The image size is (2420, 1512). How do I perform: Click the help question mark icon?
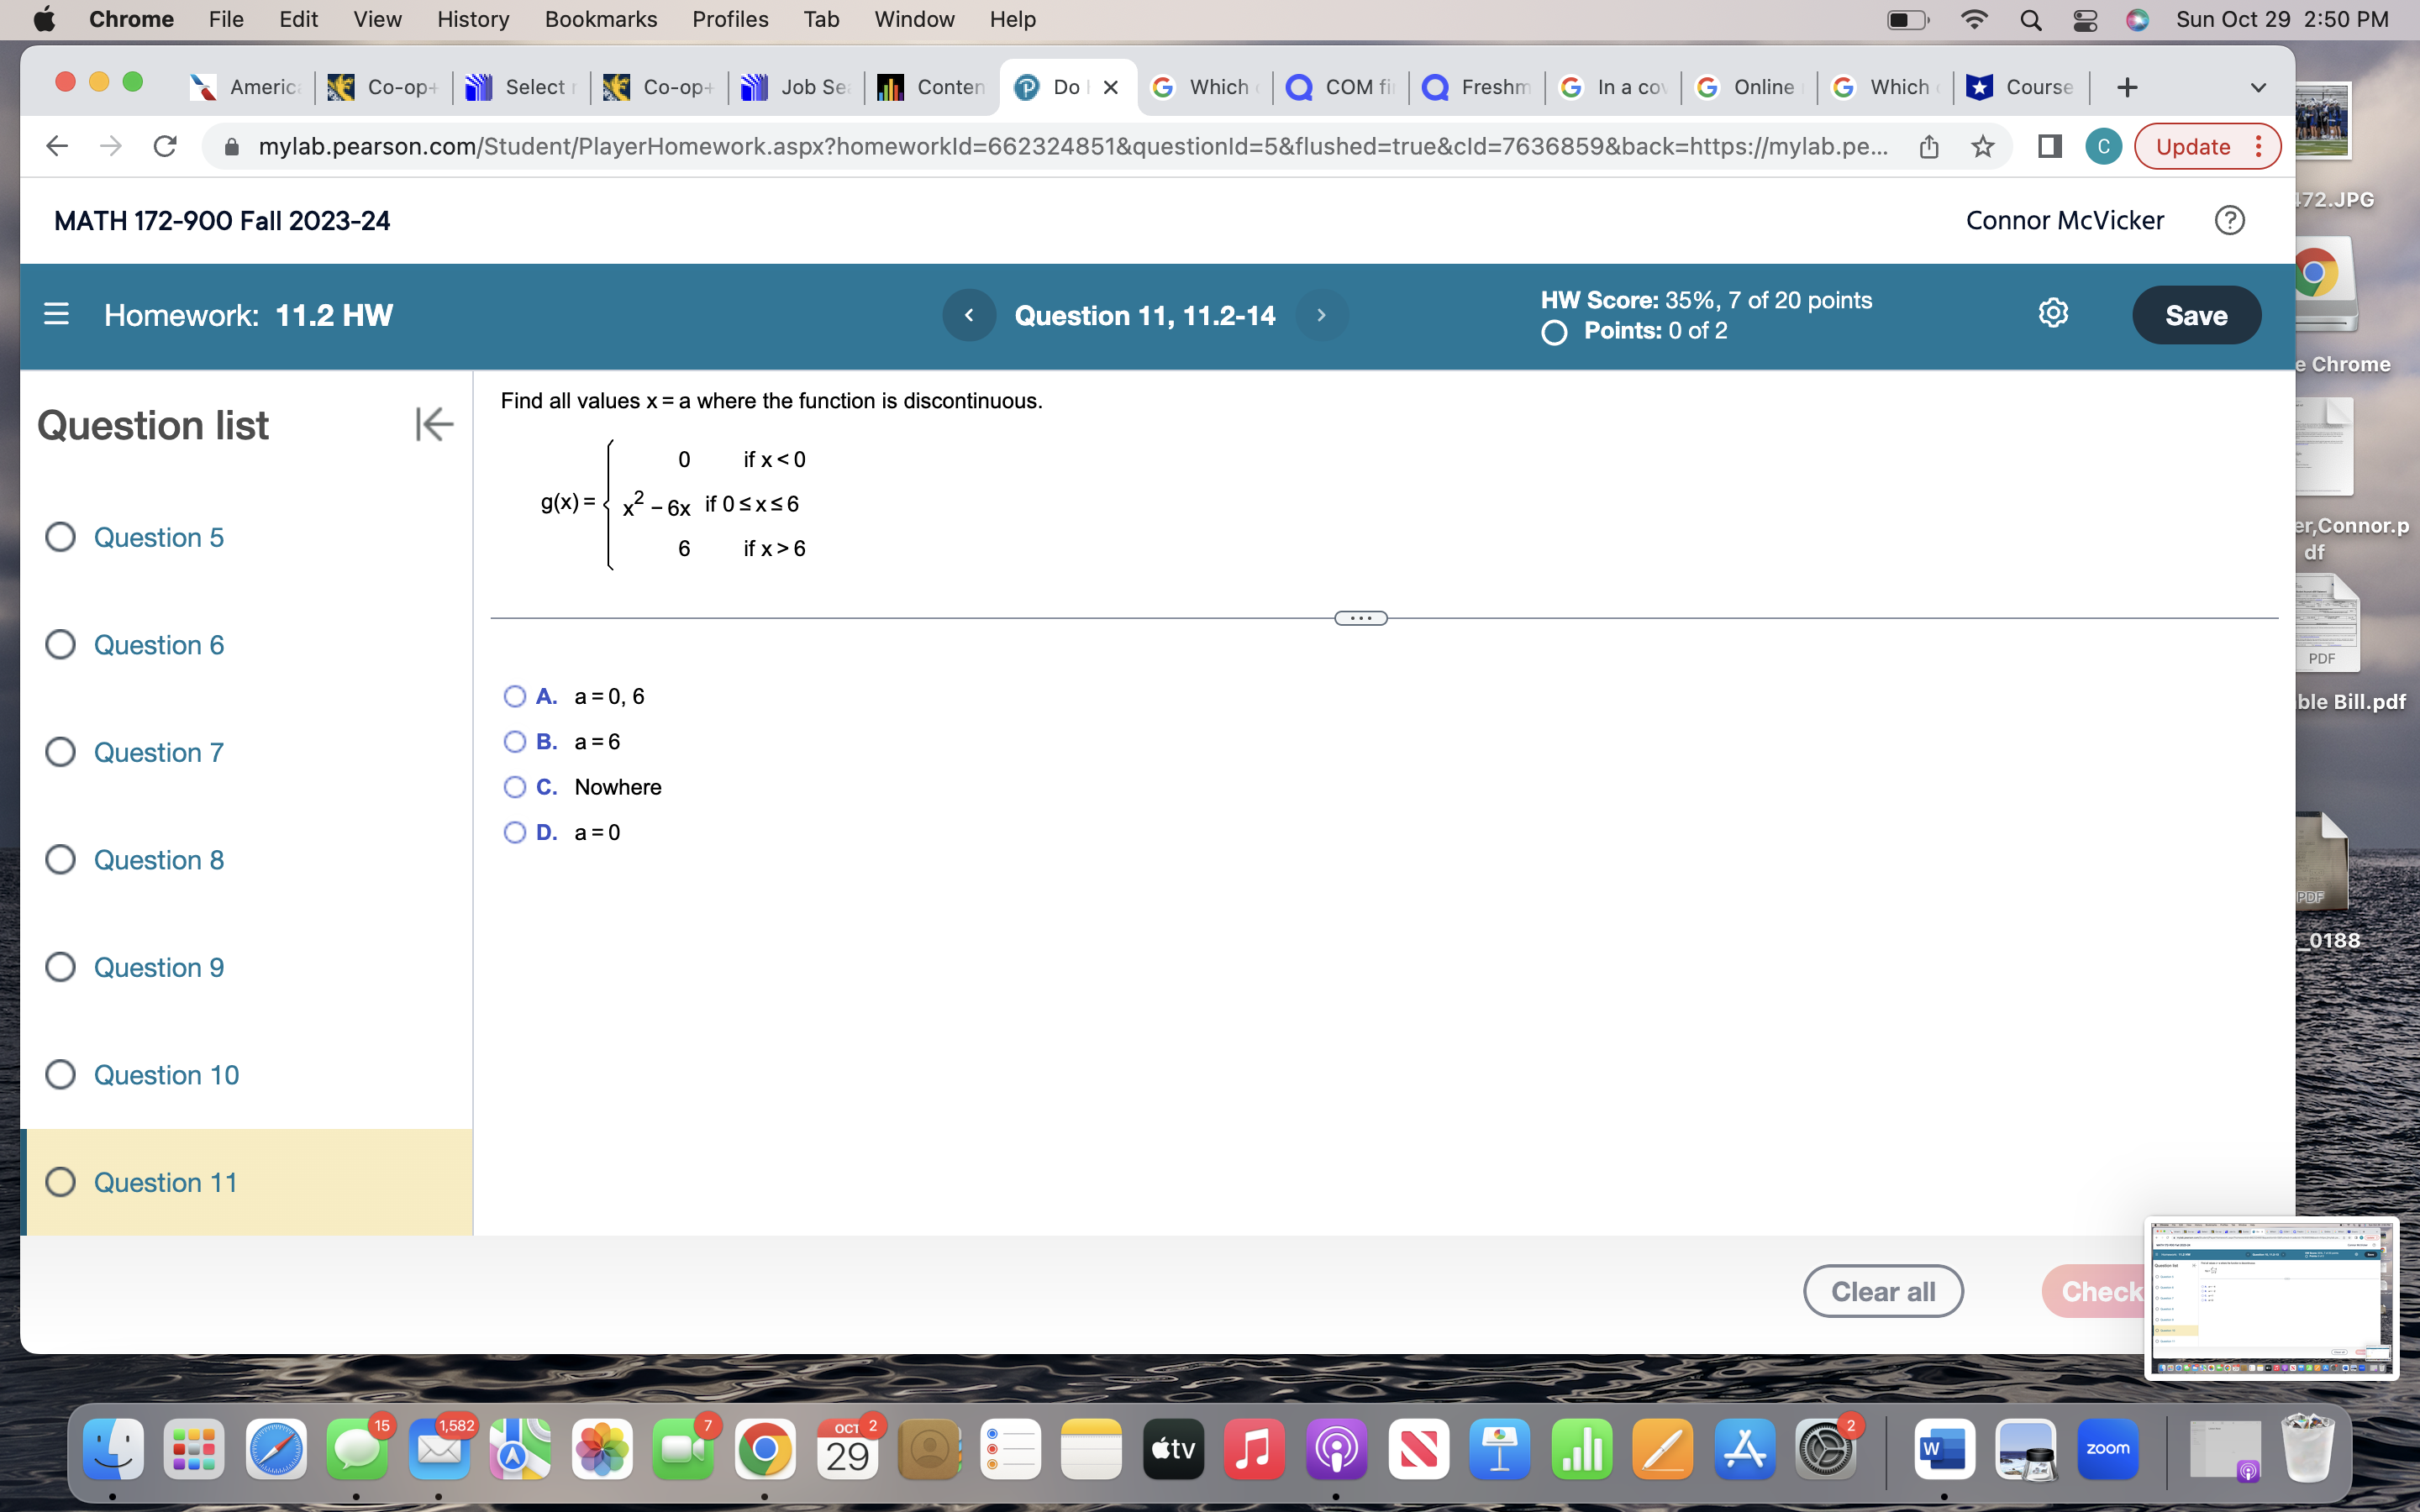click(2230, 220)
